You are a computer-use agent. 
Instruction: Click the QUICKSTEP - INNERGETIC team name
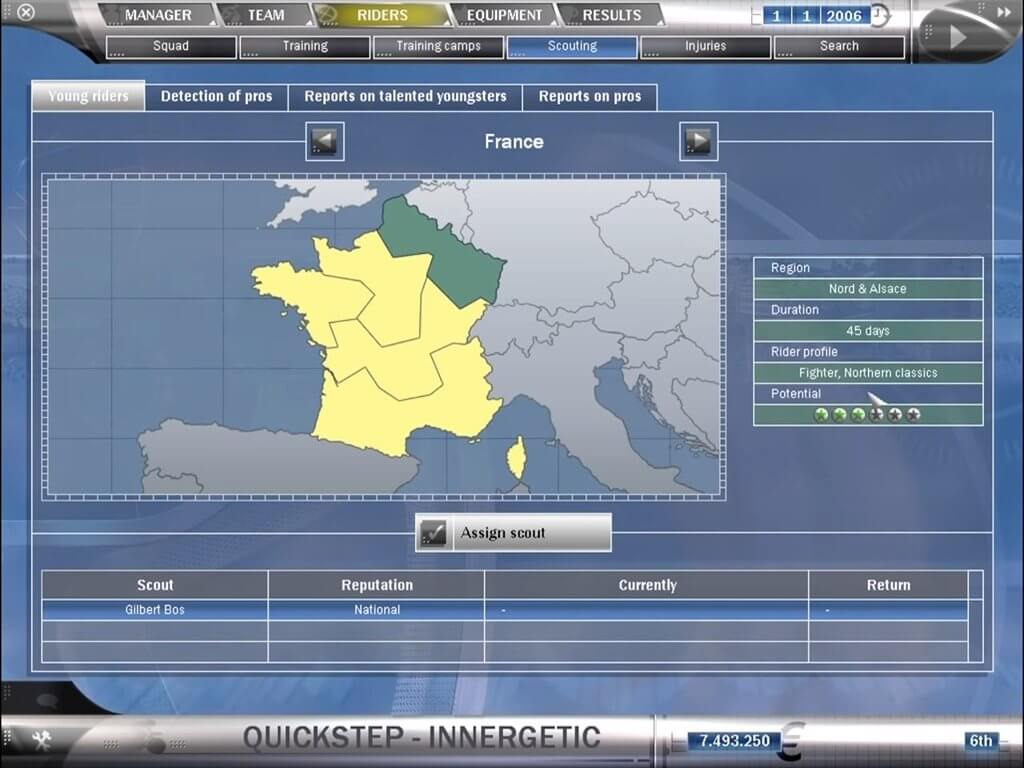(421, 738)
